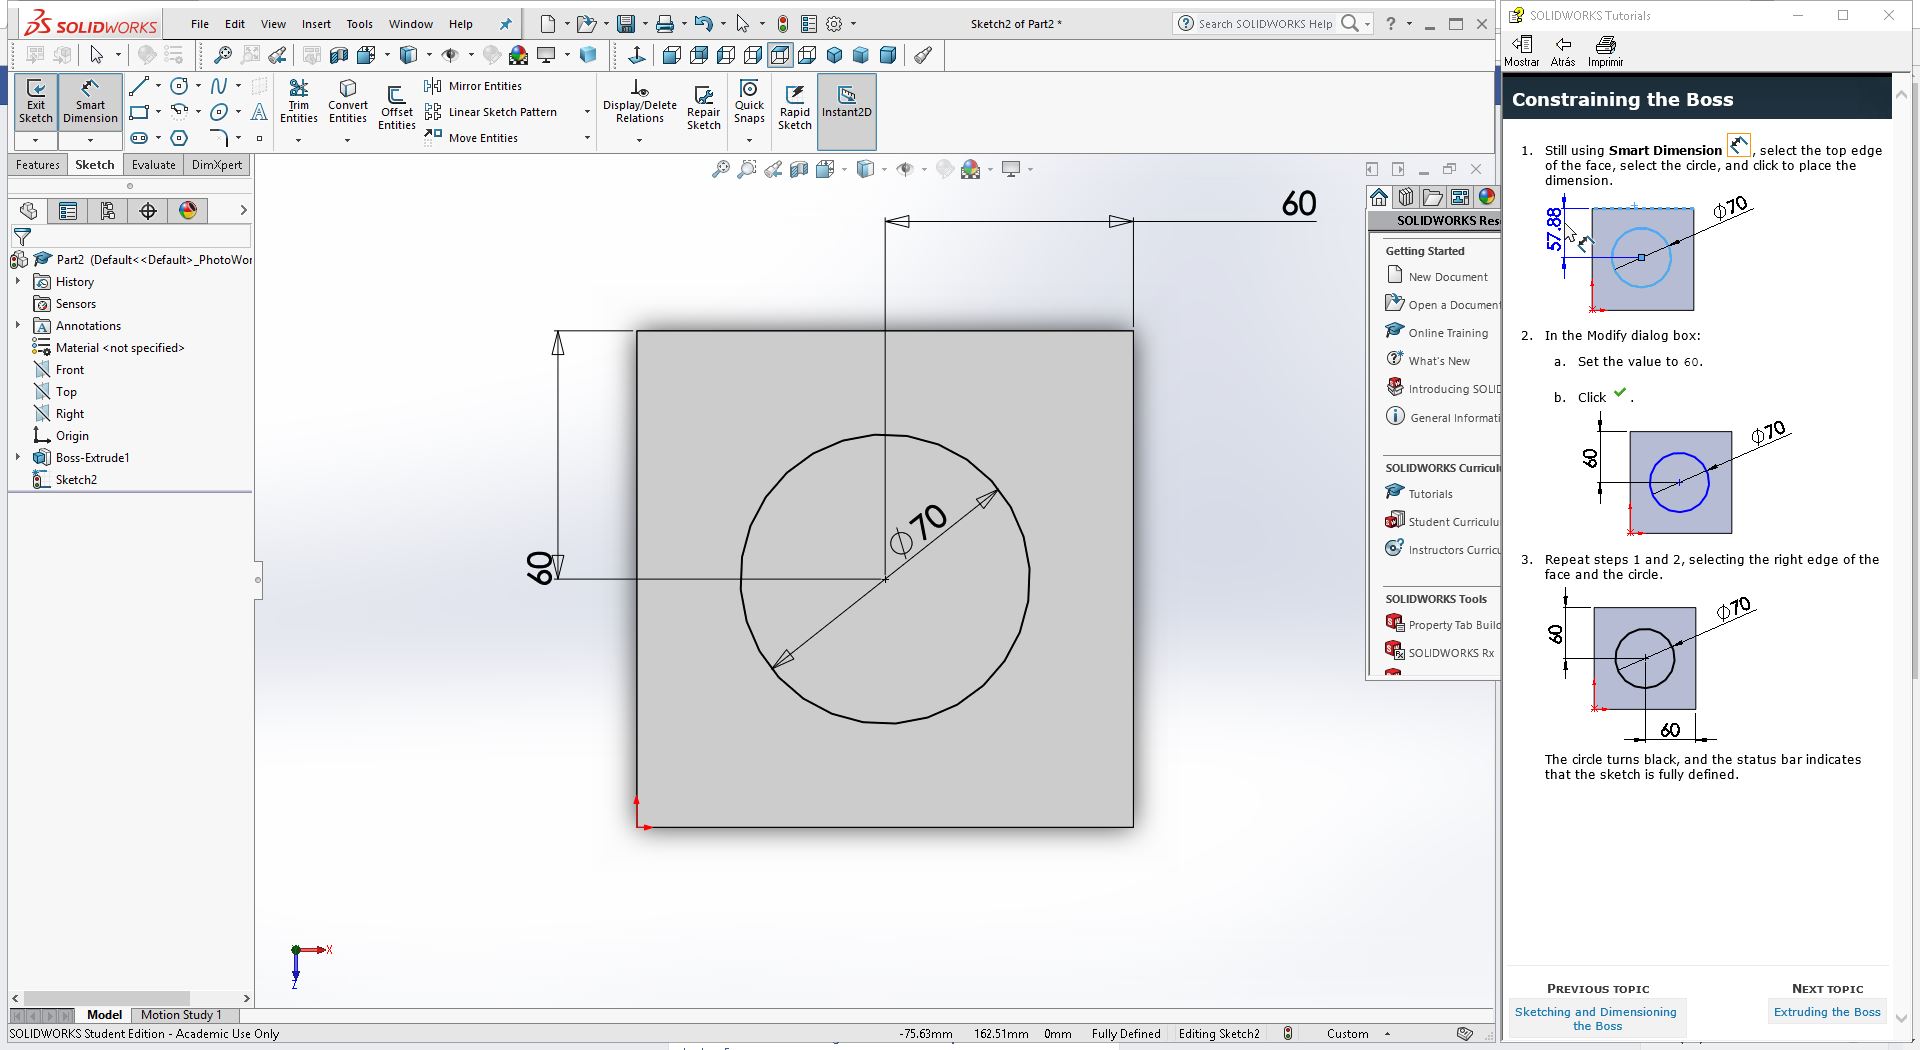Toggle the appearances tab in feature manager
Viewport: 1920px width, 1050px height.
click(x=188, y=210)
